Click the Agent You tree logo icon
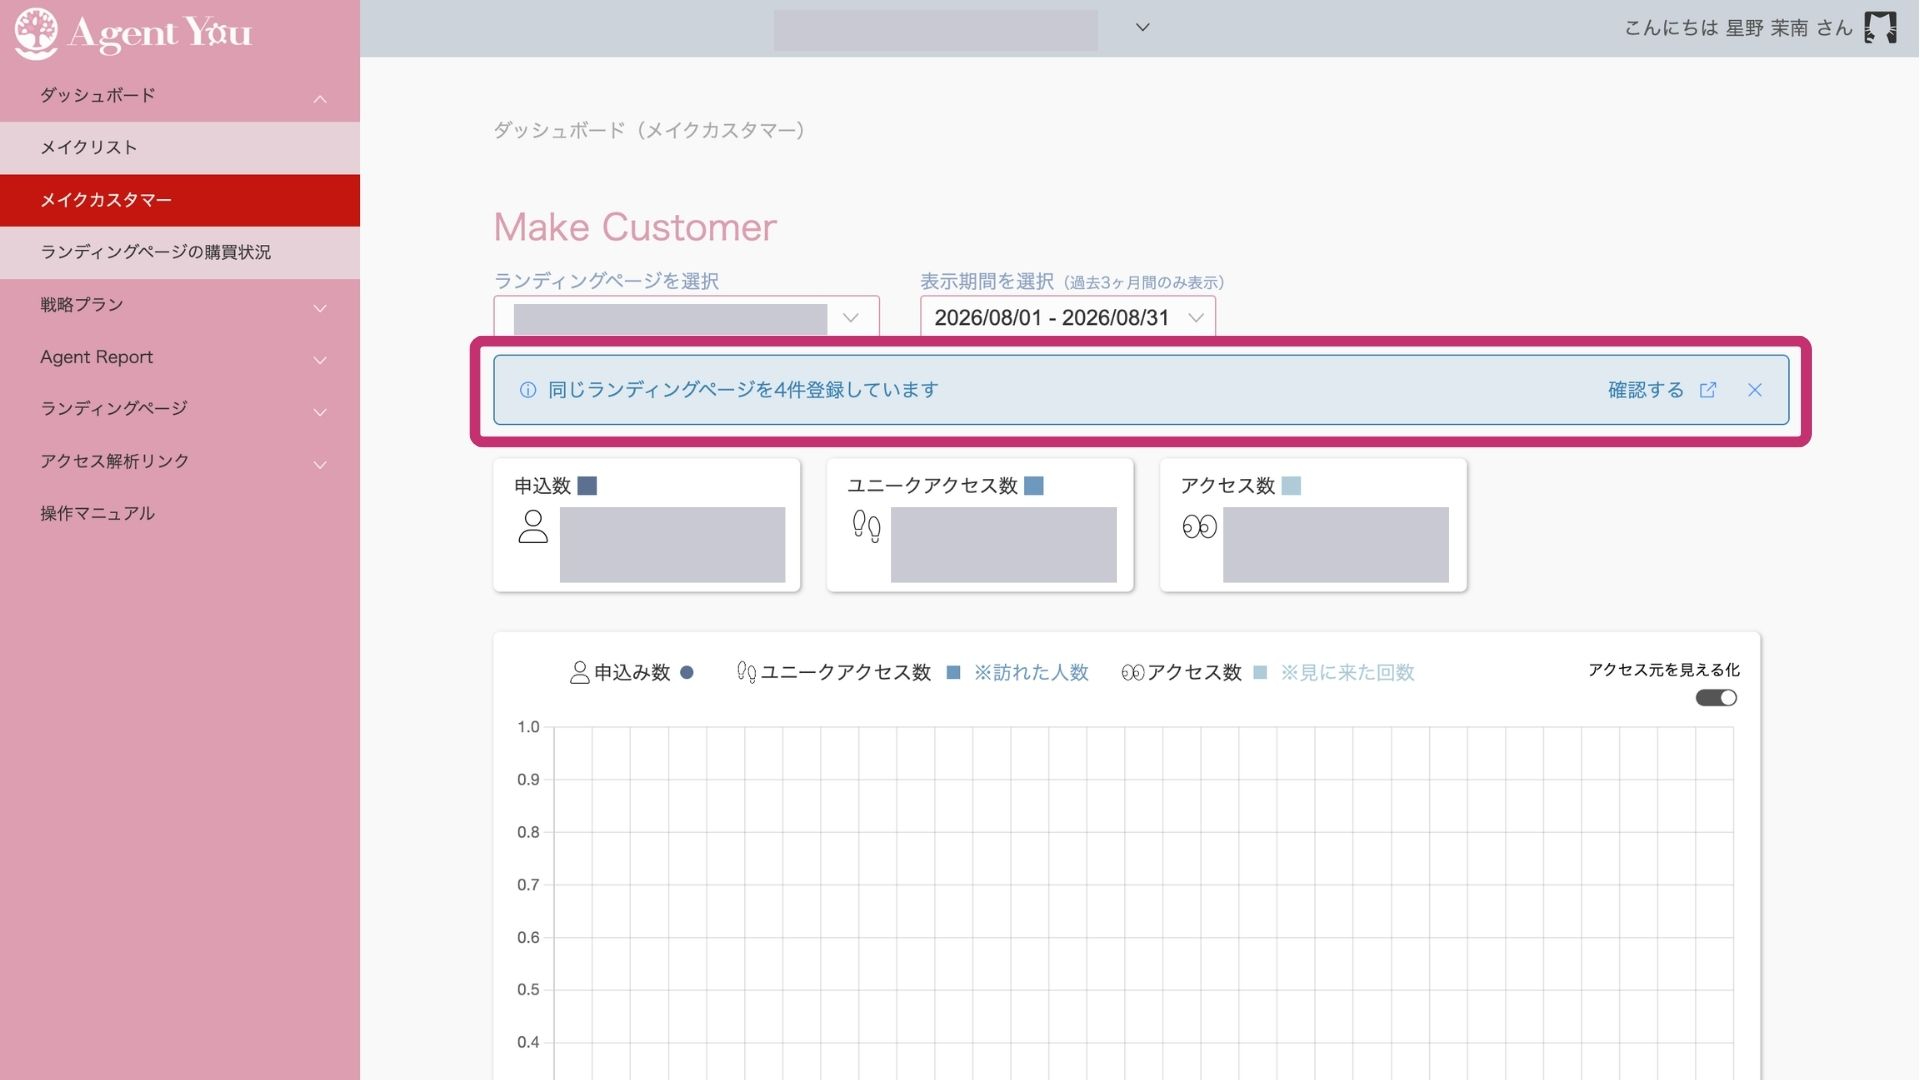 point(36,32)
